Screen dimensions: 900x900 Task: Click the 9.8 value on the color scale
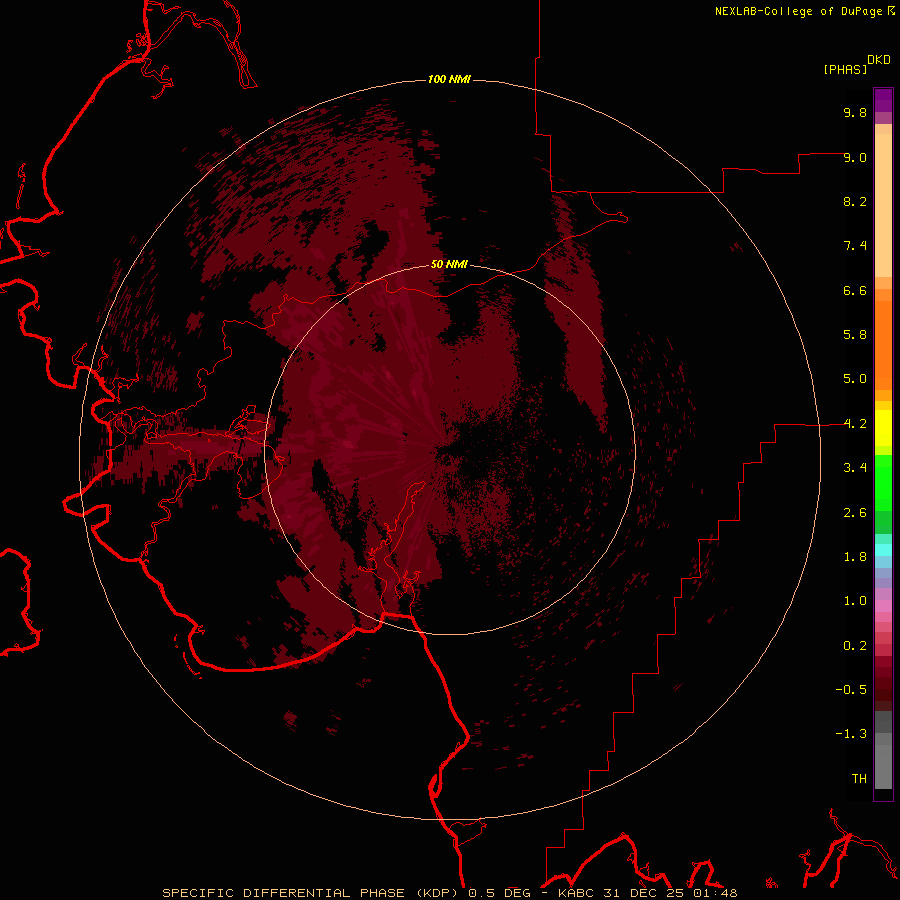[x=855, y=112]
